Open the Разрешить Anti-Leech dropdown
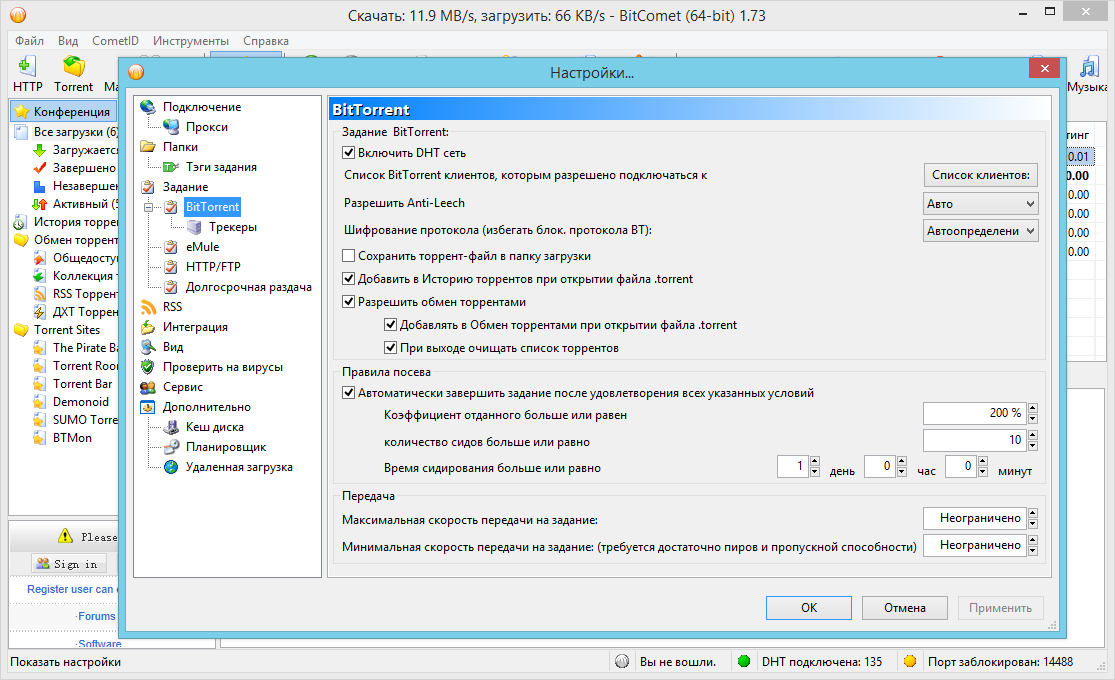The width and height of the screenshot is (1115, 680). (981, 203)
